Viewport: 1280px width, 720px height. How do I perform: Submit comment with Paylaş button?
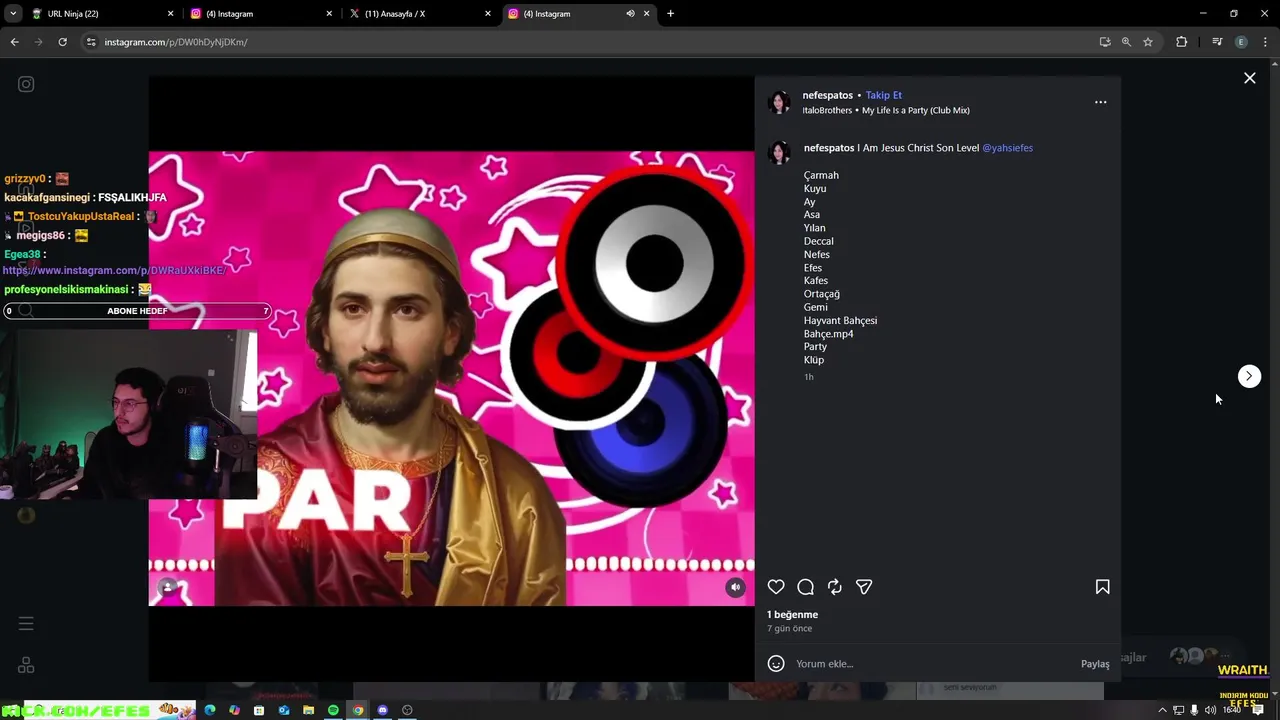pos(1095,664)
